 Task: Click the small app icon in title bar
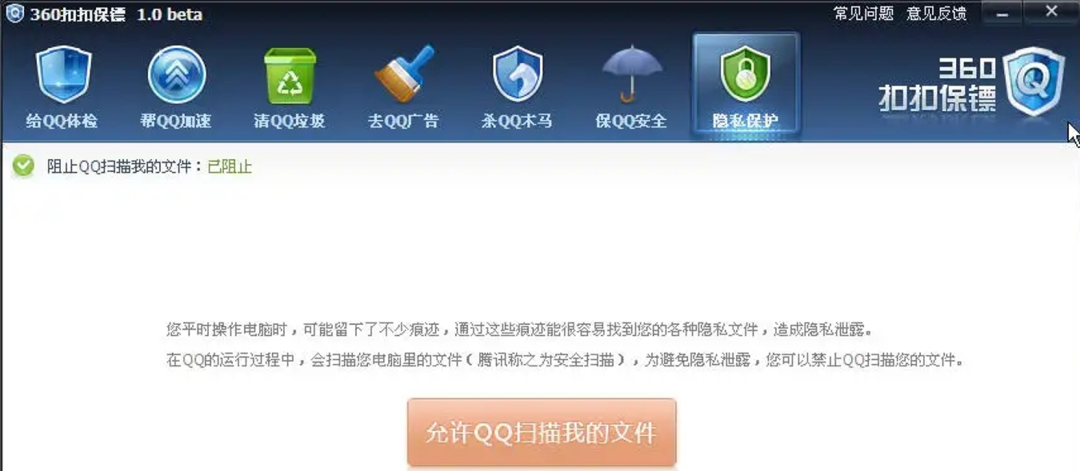coord(14,13)
